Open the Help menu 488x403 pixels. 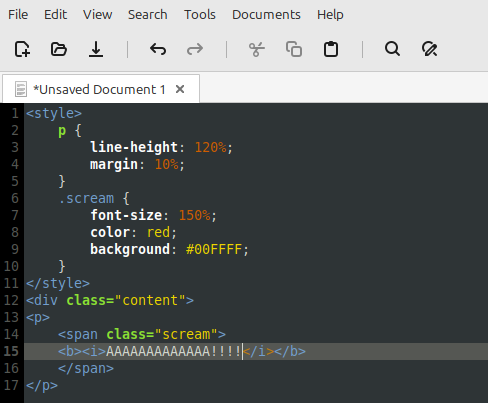(x=330, y=15)
